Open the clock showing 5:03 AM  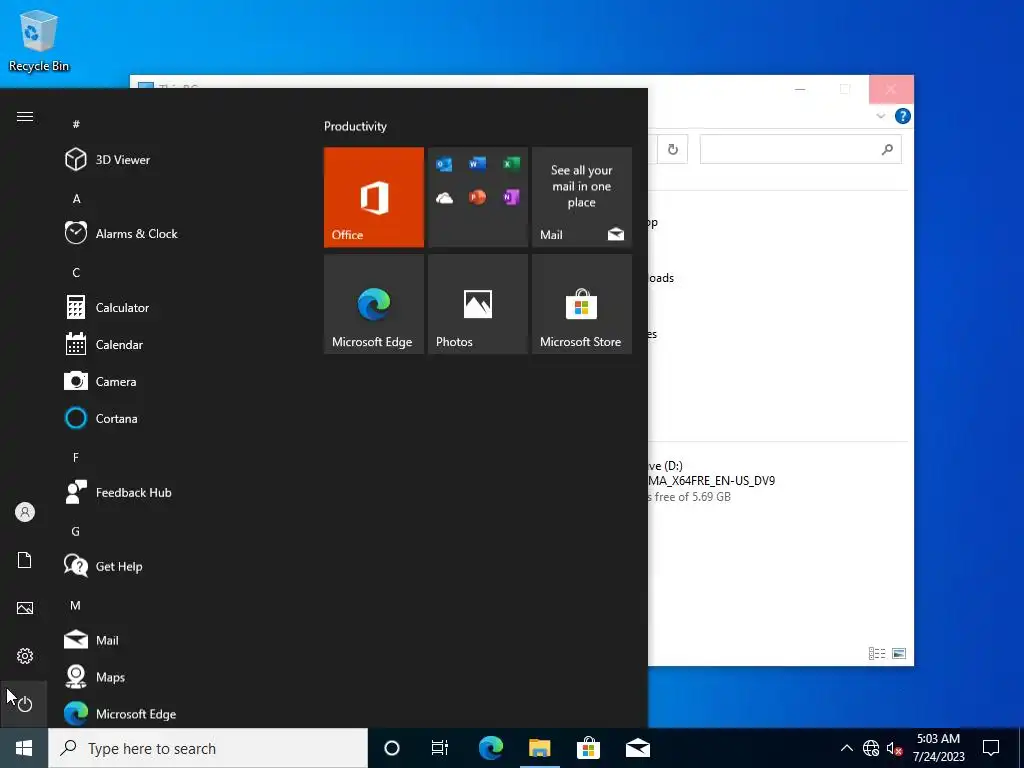tap(938, 748)
